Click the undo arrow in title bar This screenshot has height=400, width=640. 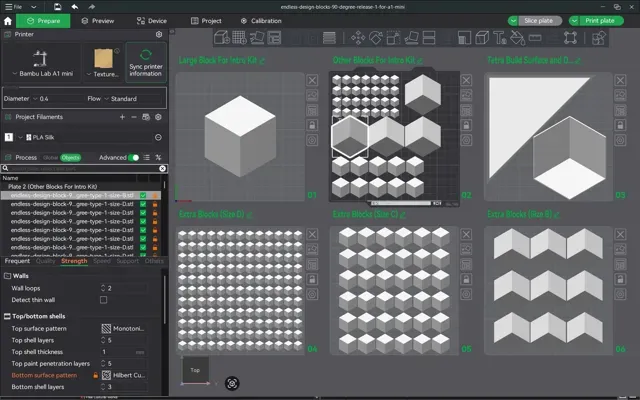(x=75, y=7)
